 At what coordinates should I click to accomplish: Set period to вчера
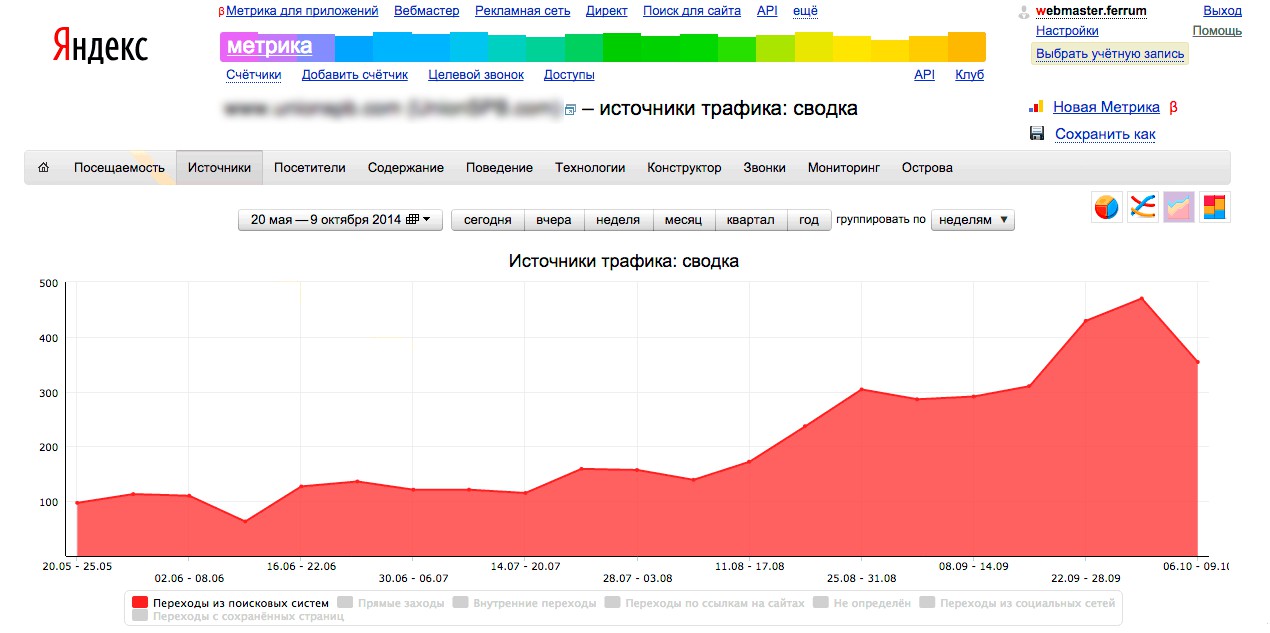pos(554,220)
